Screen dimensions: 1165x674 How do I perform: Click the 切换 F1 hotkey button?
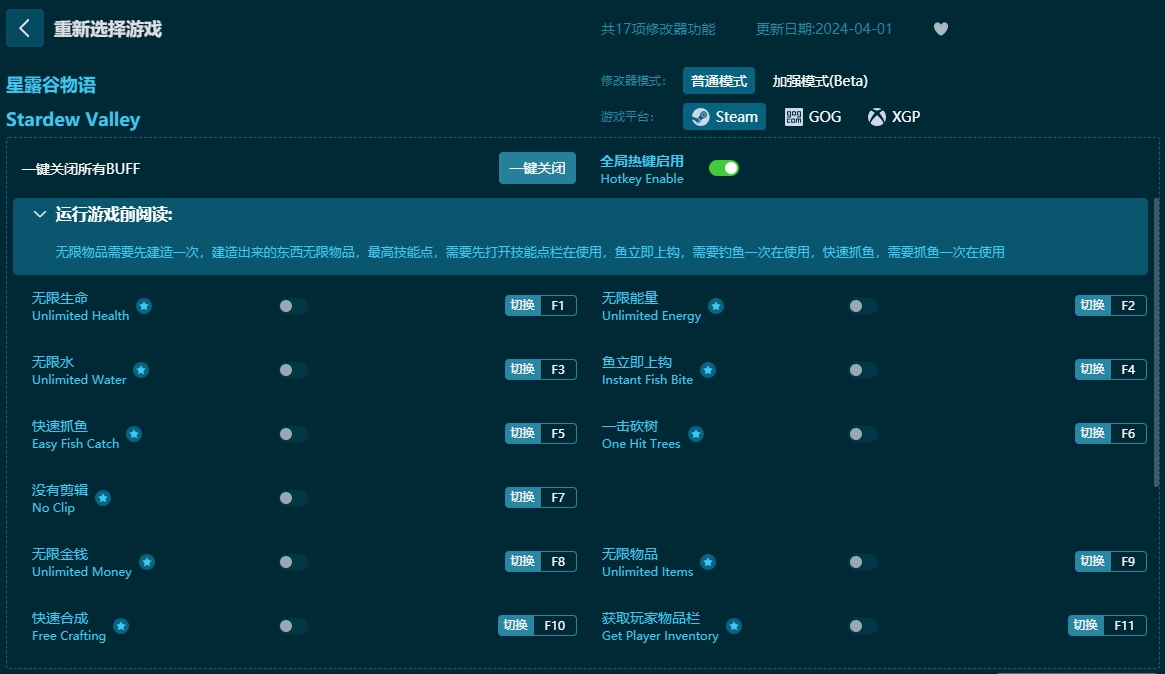[x=540, y=305]
